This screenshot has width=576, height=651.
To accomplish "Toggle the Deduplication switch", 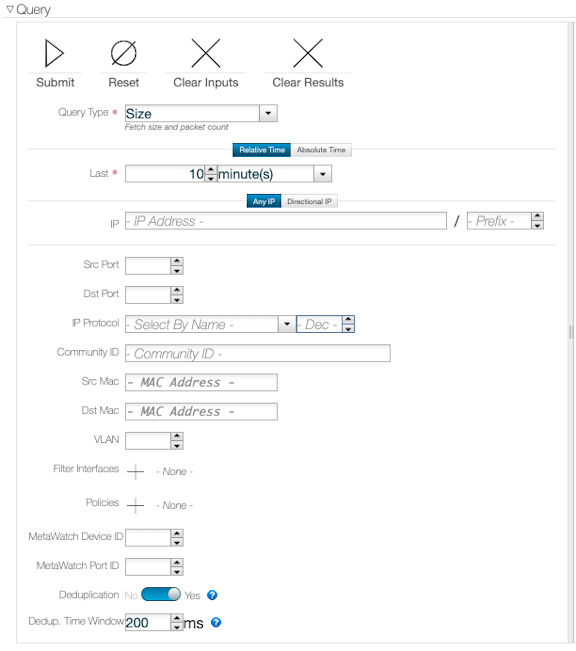I will click(161, 594).
